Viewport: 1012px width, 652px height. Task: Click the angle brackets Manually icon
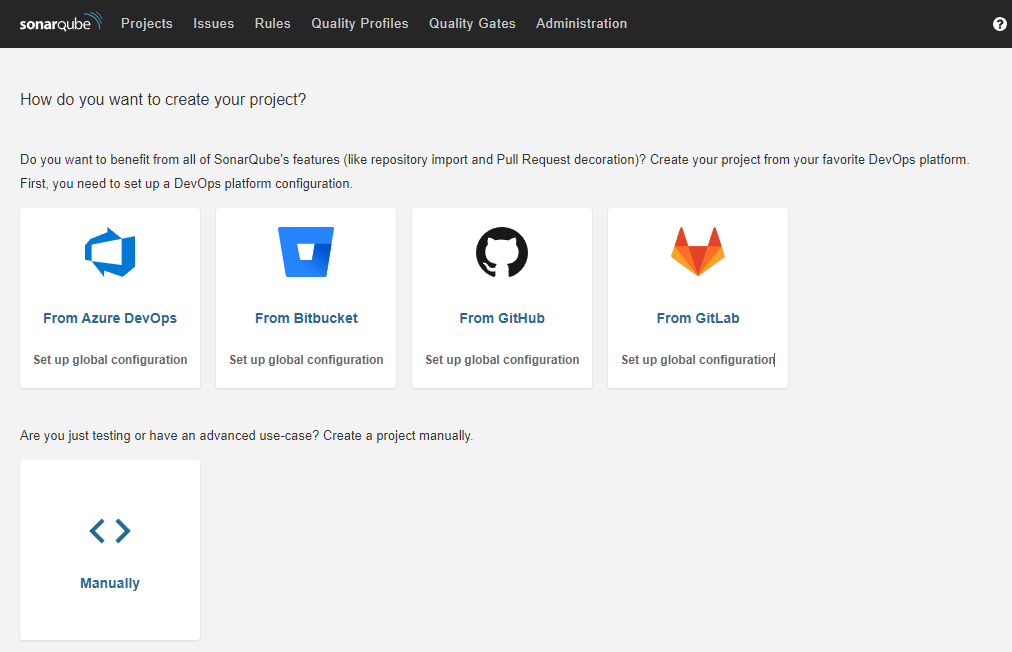pos(110,531)
